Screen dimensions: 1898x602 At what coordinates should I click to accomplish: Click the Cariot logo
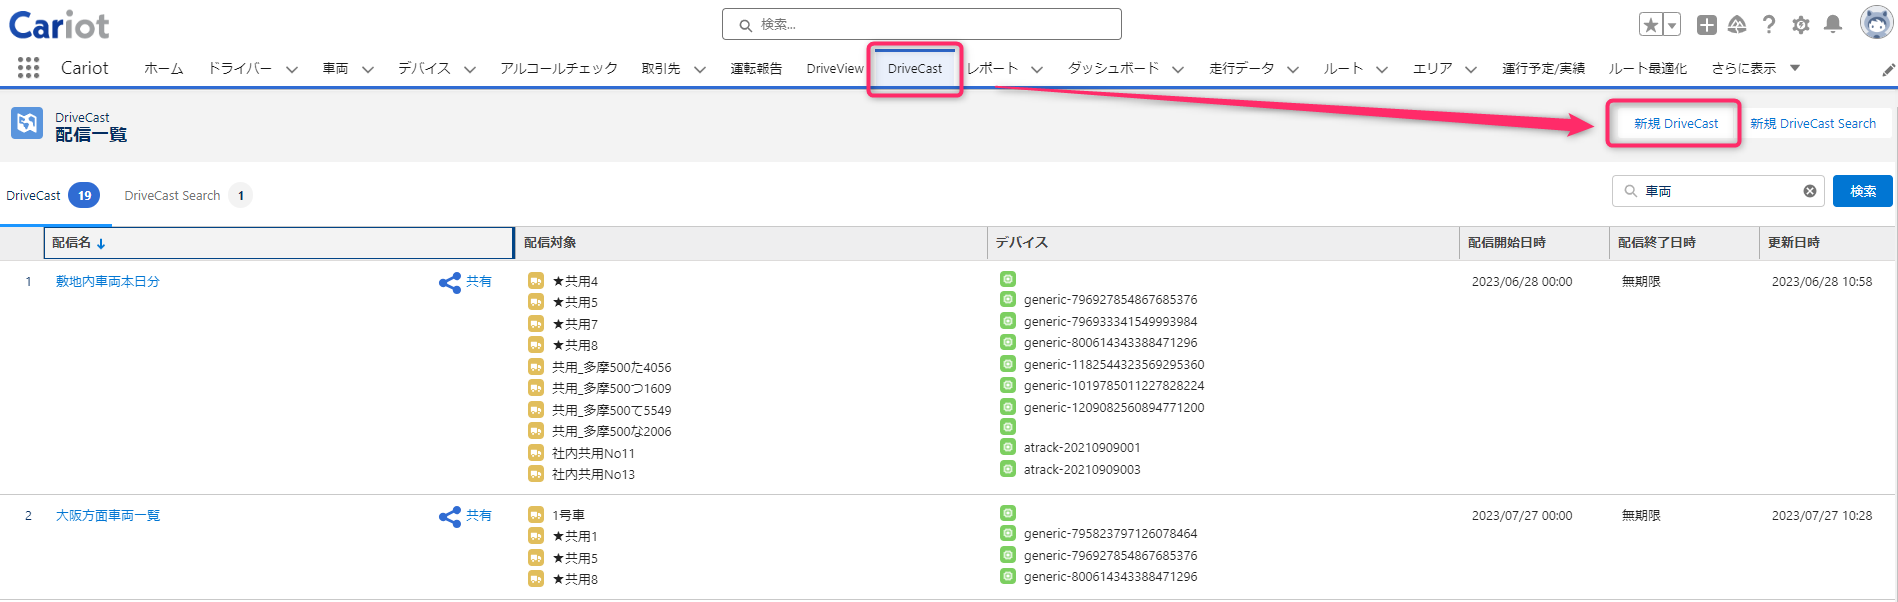(x=59, y=25)
